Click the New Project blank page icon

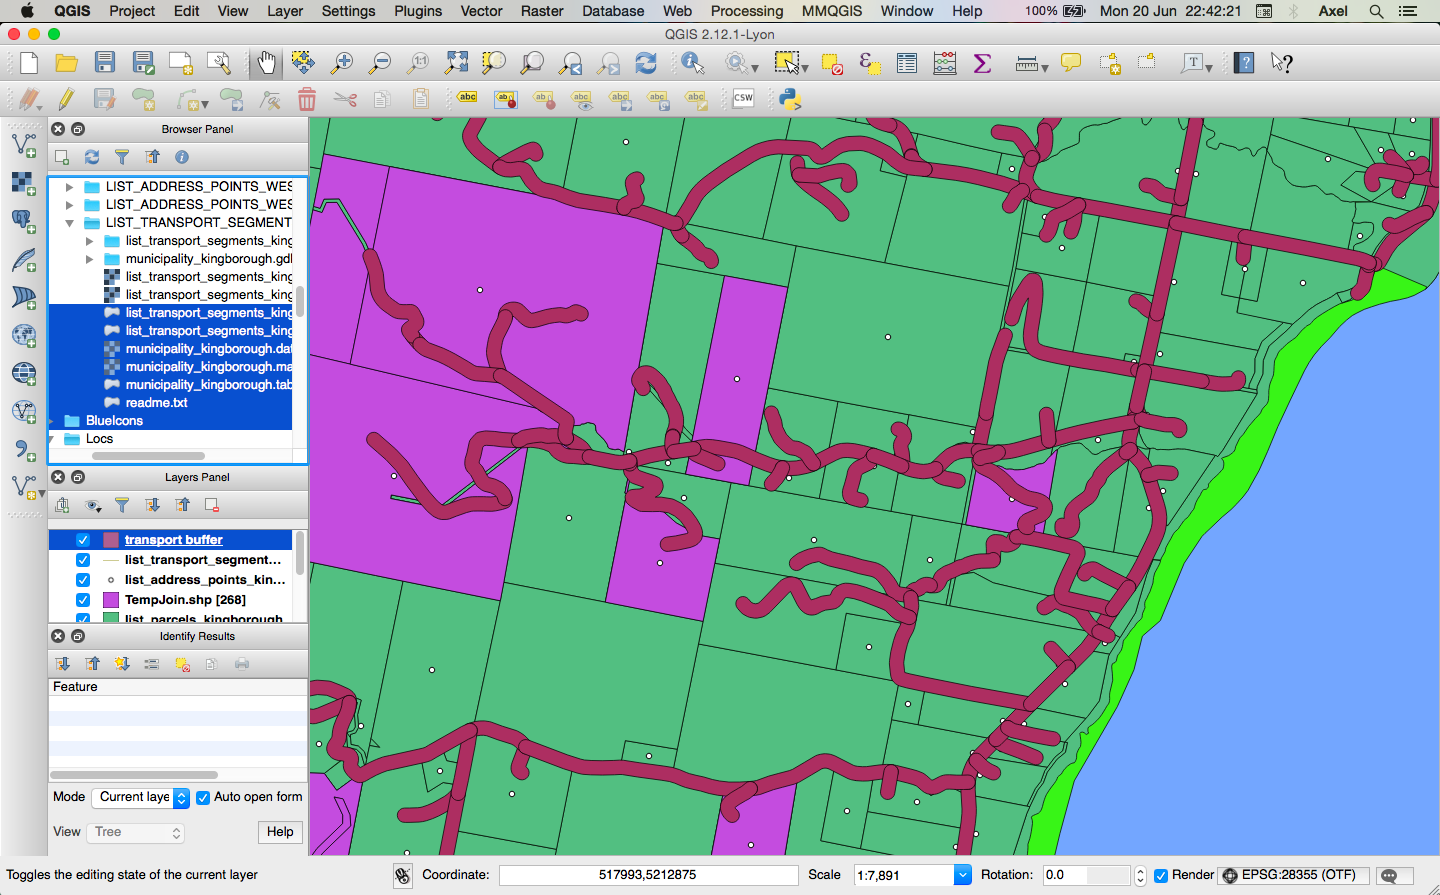pyautogui.click(x=28, y=63)
